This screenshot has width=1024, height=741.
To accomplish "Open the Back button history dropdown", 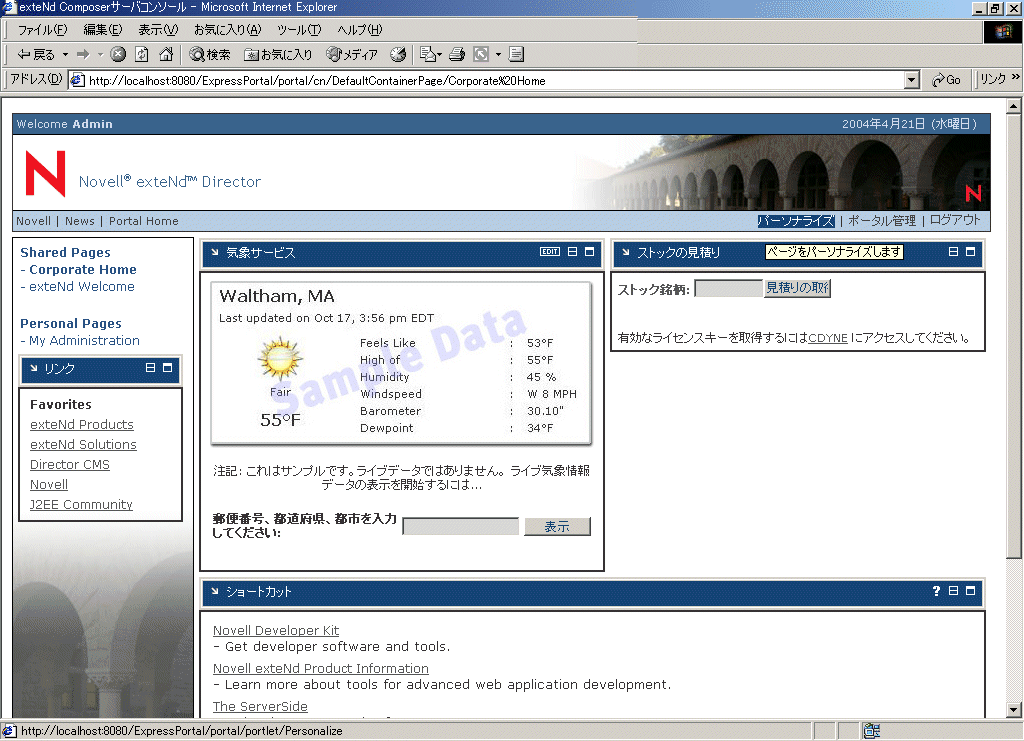I will click(65, 55).
